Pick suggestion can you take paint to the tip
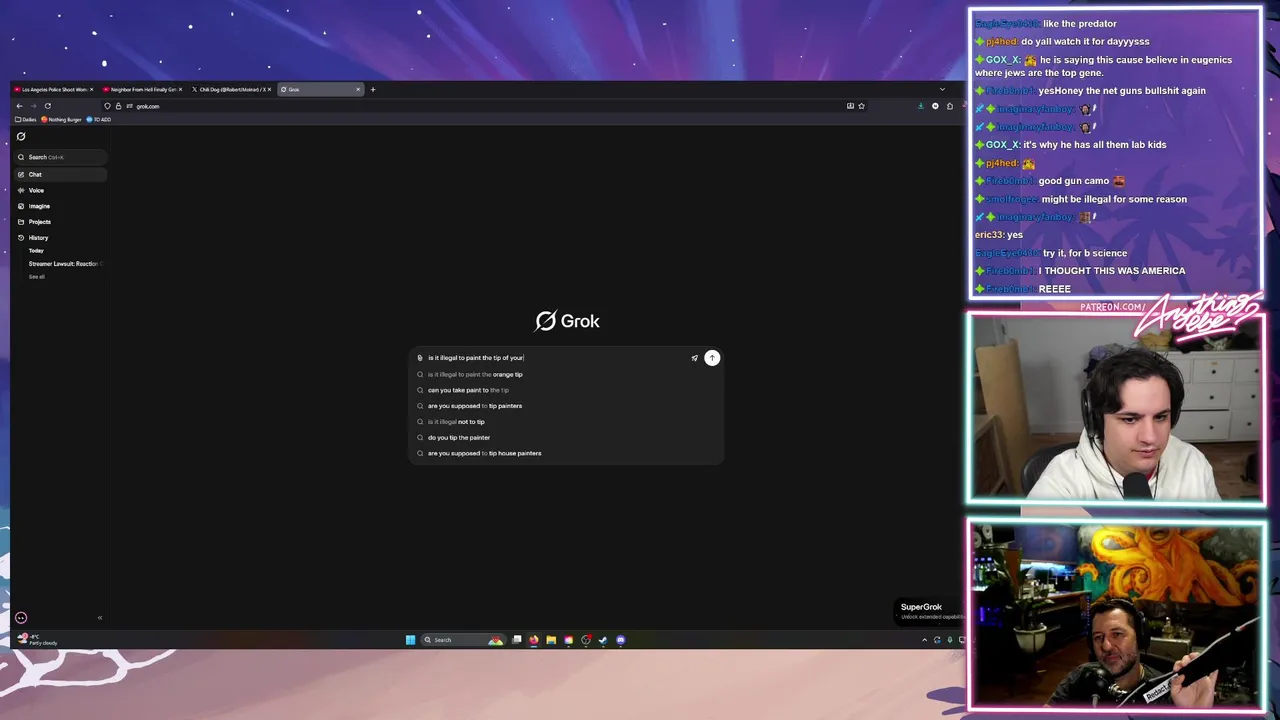This screenshot has height=720, width=1280. 566,390
